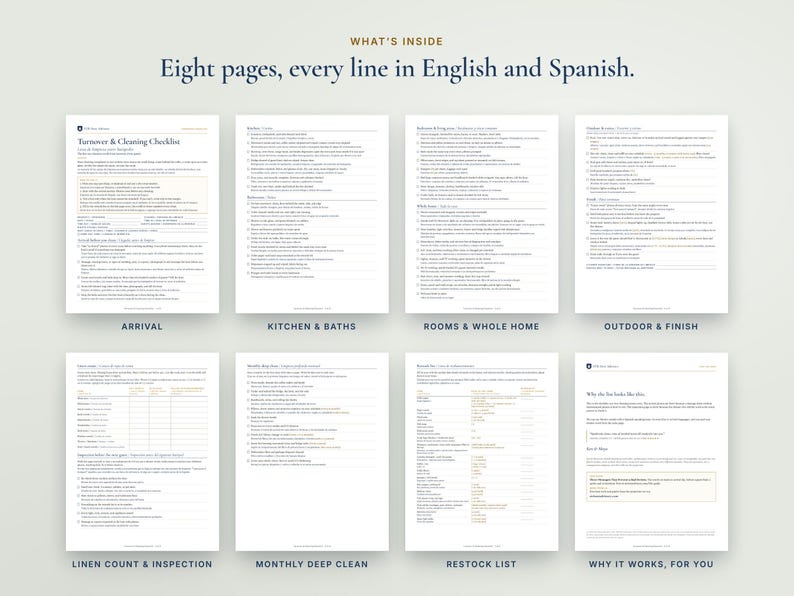This screenshot has height=596, width=794.
Task: Click the "Why the list looks like this." heading
Action: click(x=616, y=394)
